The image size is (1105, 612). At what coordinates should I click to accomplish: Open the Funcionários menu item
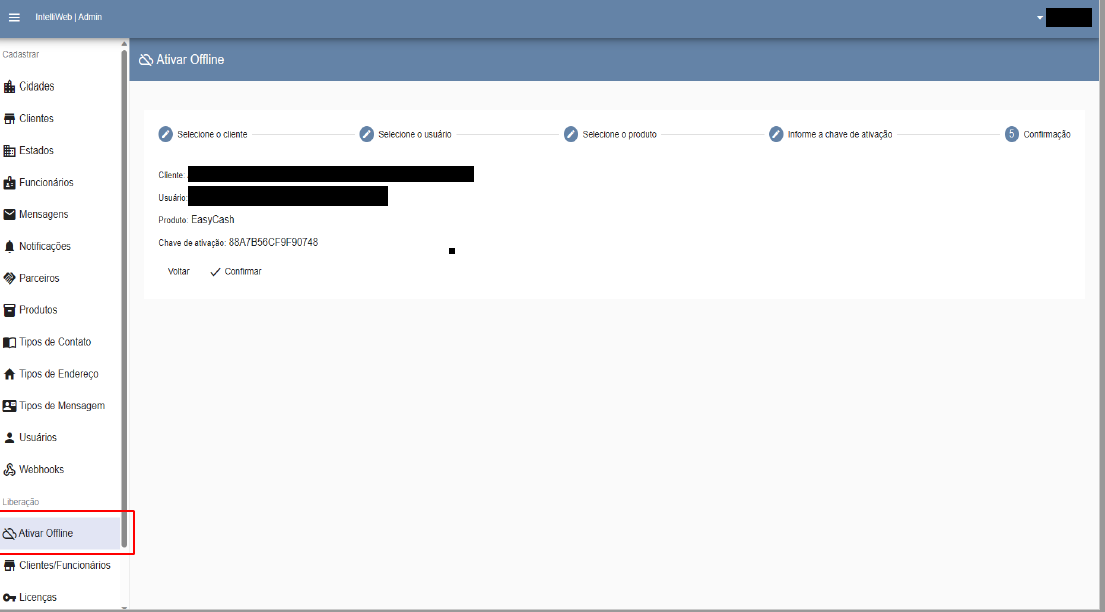46,183
